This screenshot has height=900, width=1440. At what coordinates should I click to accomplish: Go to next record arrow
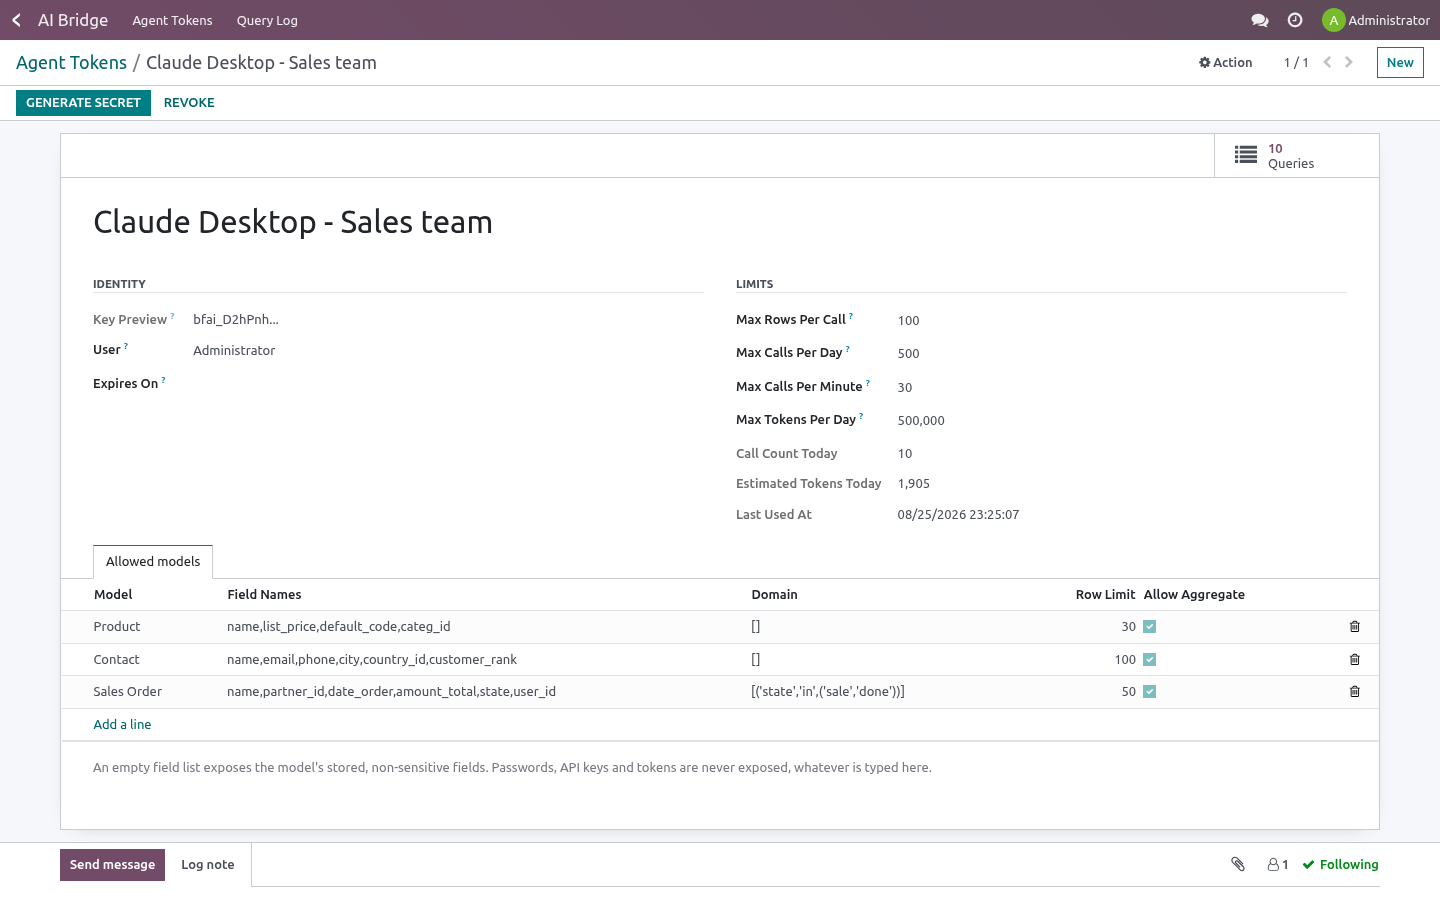(1349, 62)
